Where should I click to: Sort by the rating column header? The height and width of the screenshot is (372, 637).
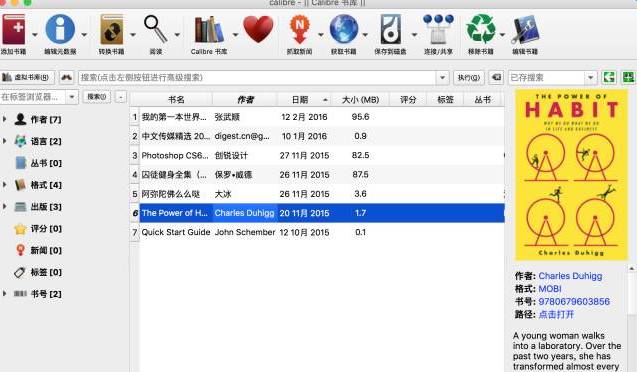[408, 99]
